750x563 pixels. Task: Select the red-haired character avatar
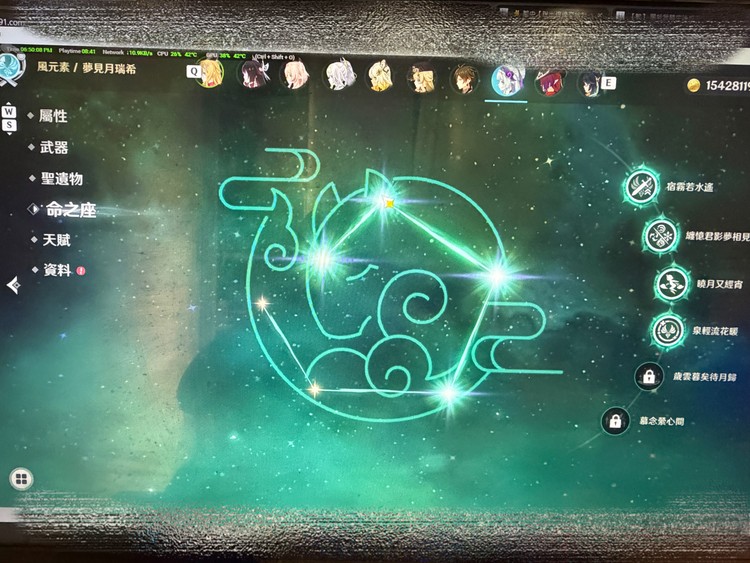point(550,82)
